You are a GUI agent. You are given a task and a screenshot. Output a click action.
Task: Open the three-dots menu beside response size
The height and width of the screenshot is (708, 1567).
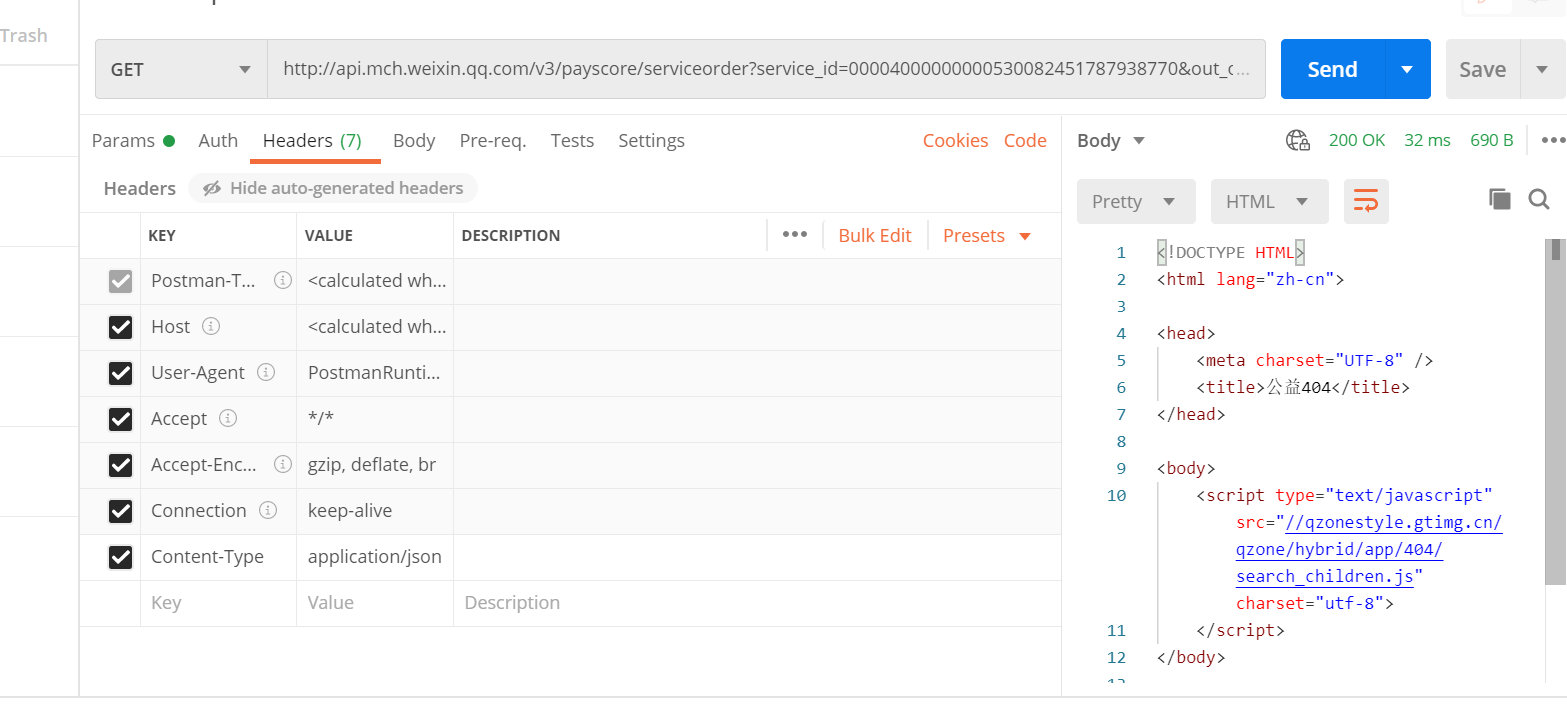1553,141
